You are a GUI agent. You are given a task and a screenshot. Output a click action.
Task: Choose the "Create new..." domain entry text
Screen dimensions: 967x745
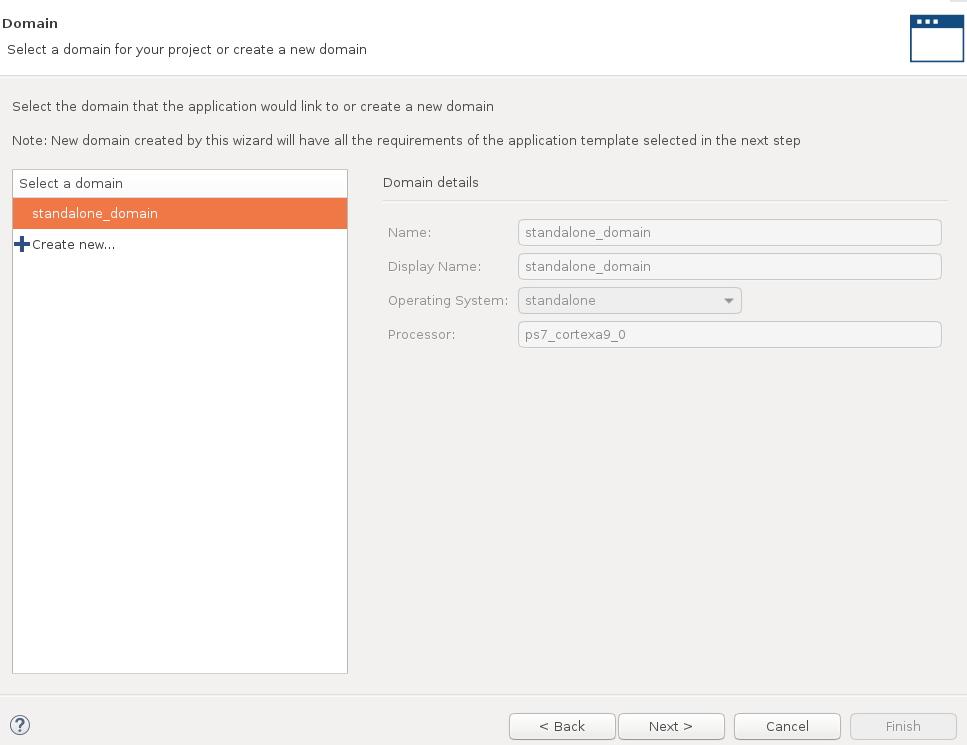pos(74,244)
